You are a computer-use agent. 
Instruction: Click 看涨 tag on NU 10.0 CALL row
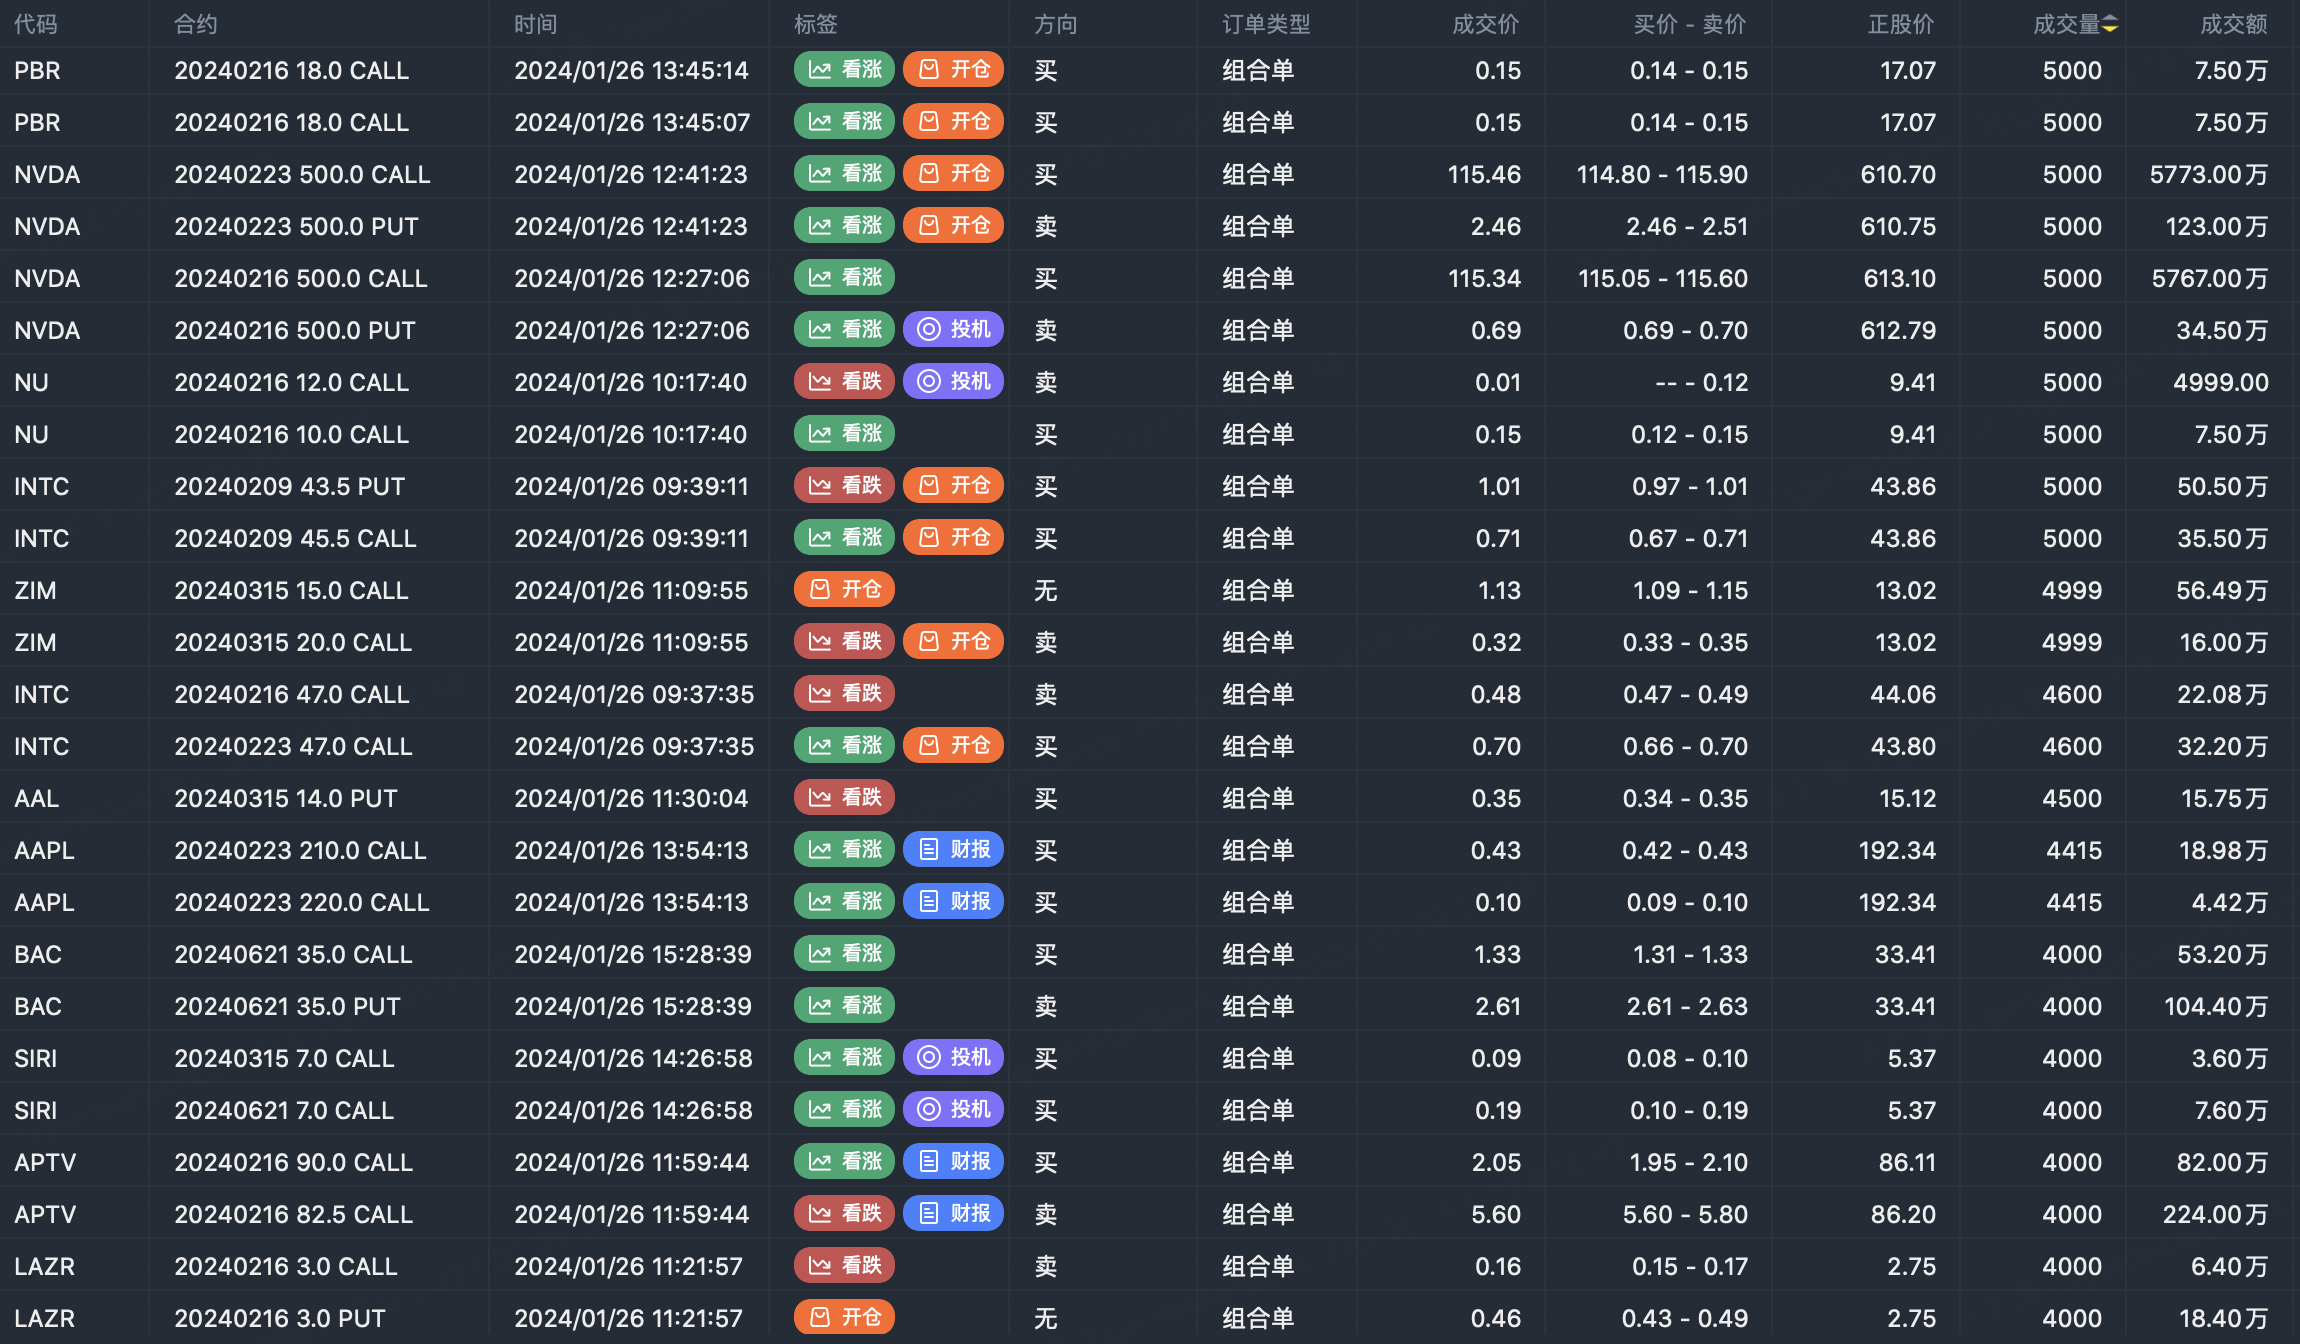pos(844,434)
